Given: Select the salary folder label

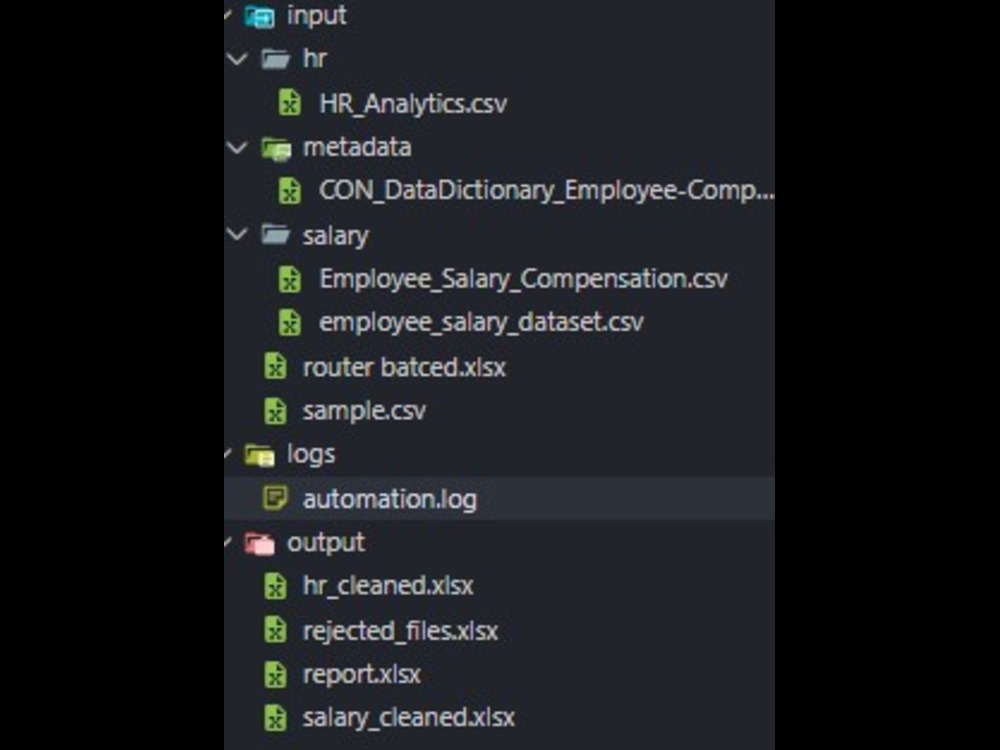Looking at the screenshot, I should [x=335, y=236].
